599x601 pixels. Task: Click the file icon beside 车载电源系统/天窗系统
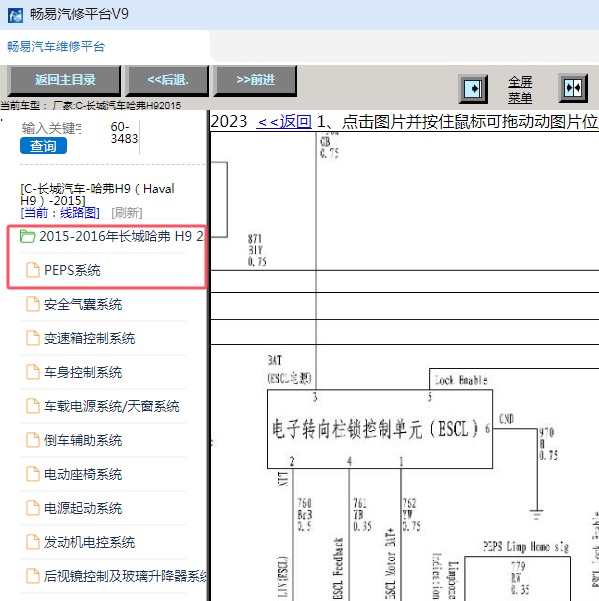tap(33, 406)
